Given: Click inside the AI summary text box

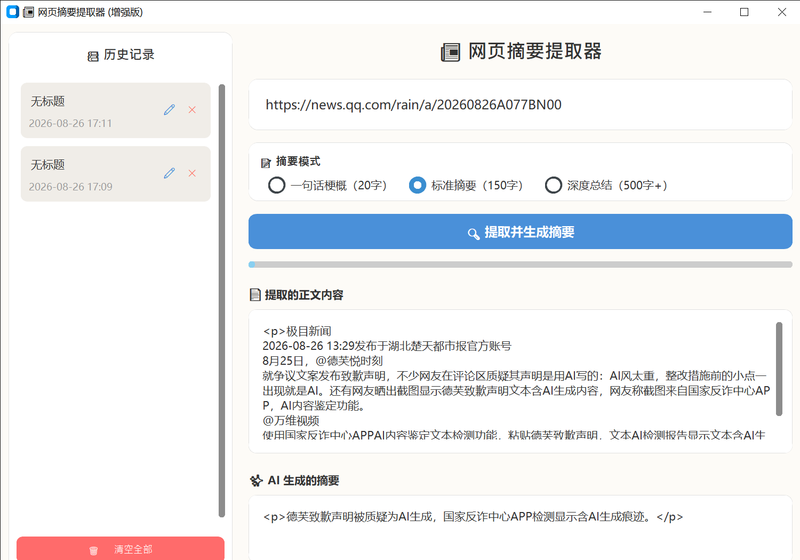Looking at the screenshot, I should point(520,528).
